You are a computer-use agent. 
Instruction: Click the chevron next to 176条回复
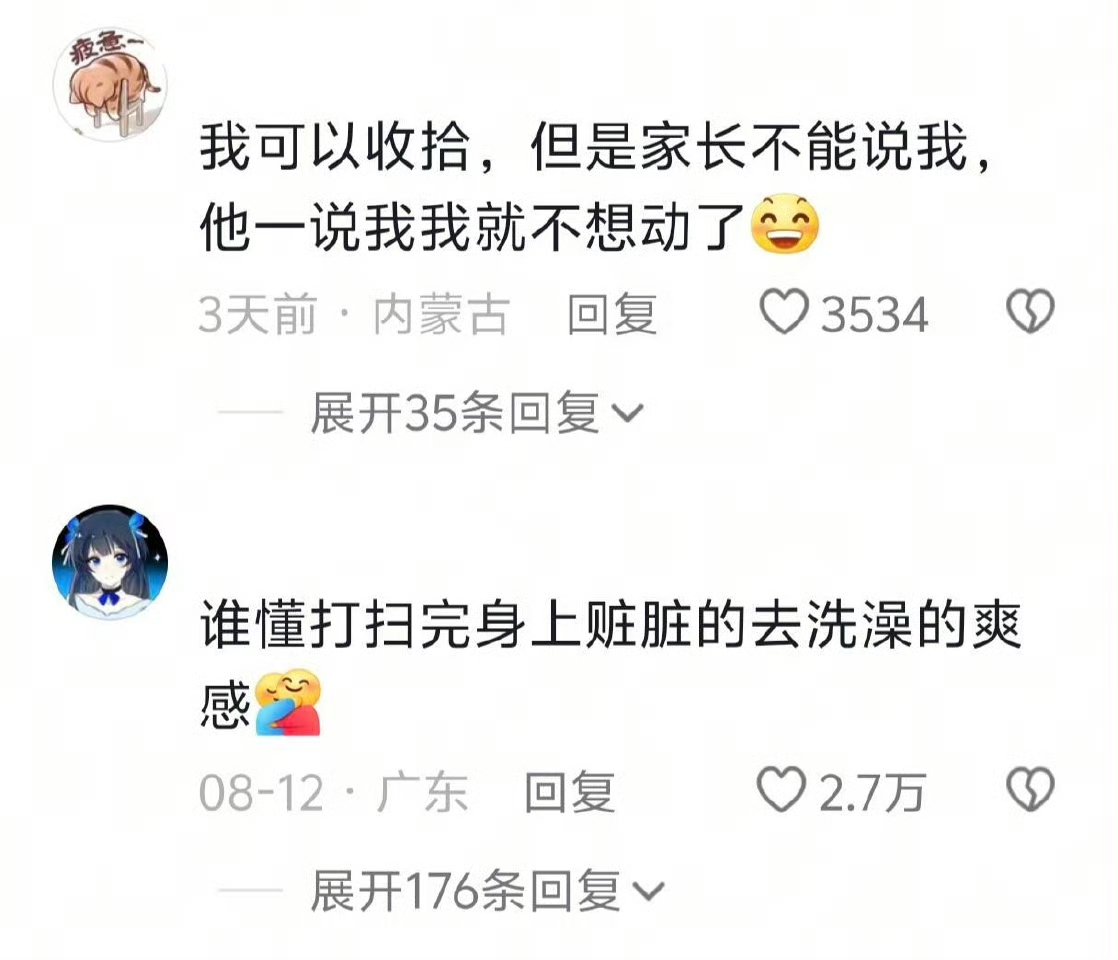[x=650, y=891]
